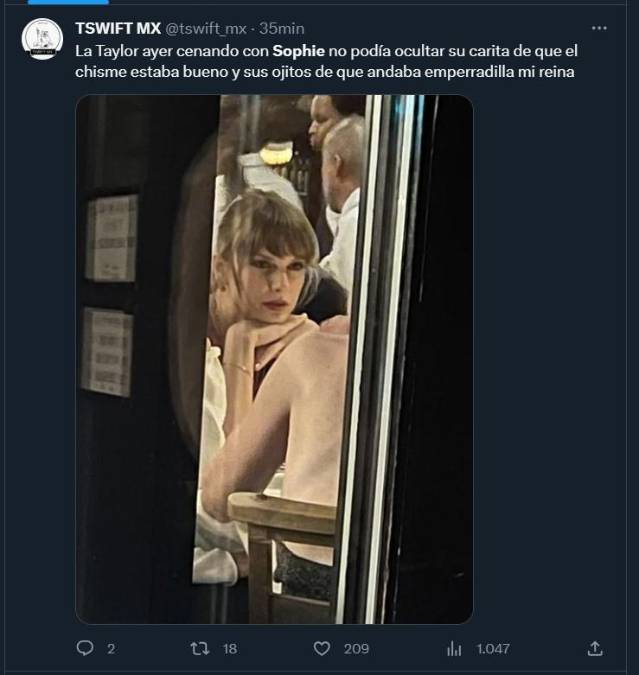639x675 pixels.
Task: Click the like count showing 209
Action: click(356, 648)
